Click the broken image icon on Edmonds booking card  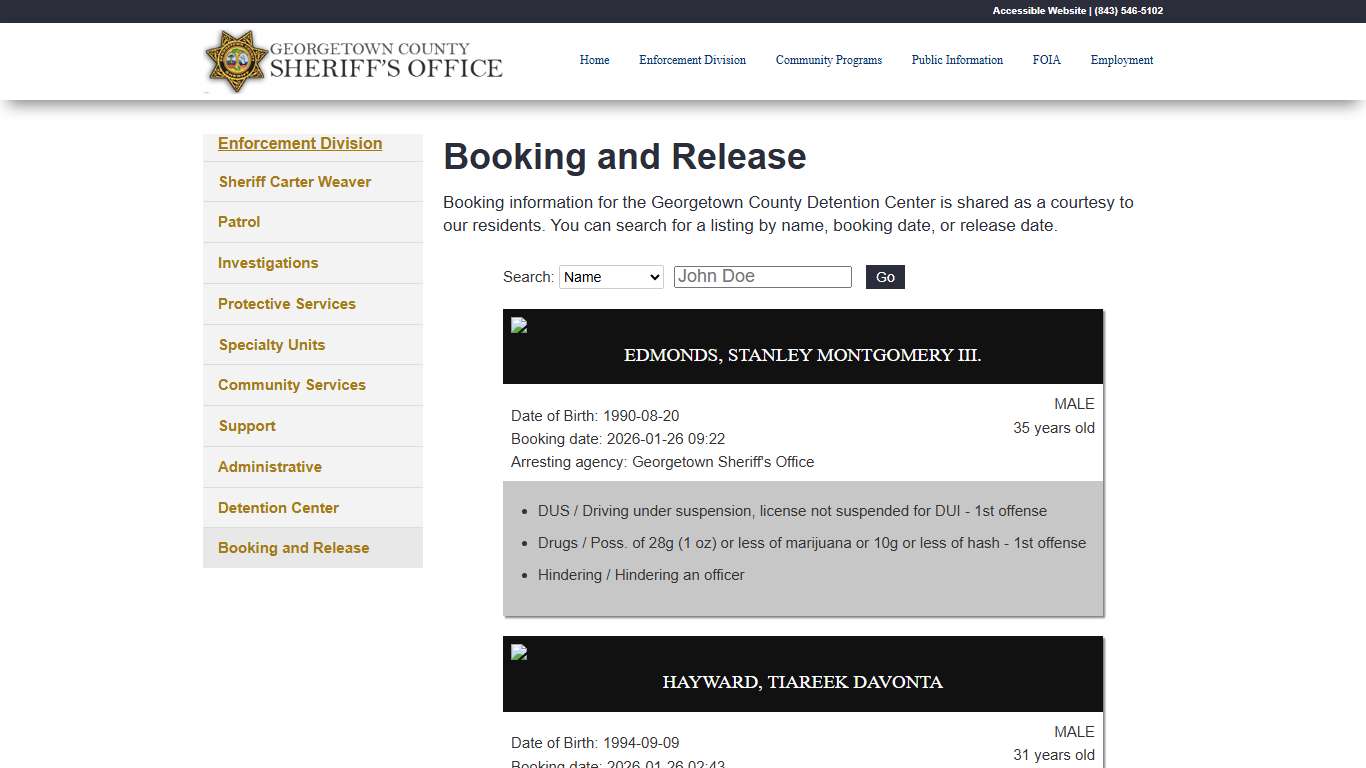click(518, 325)
